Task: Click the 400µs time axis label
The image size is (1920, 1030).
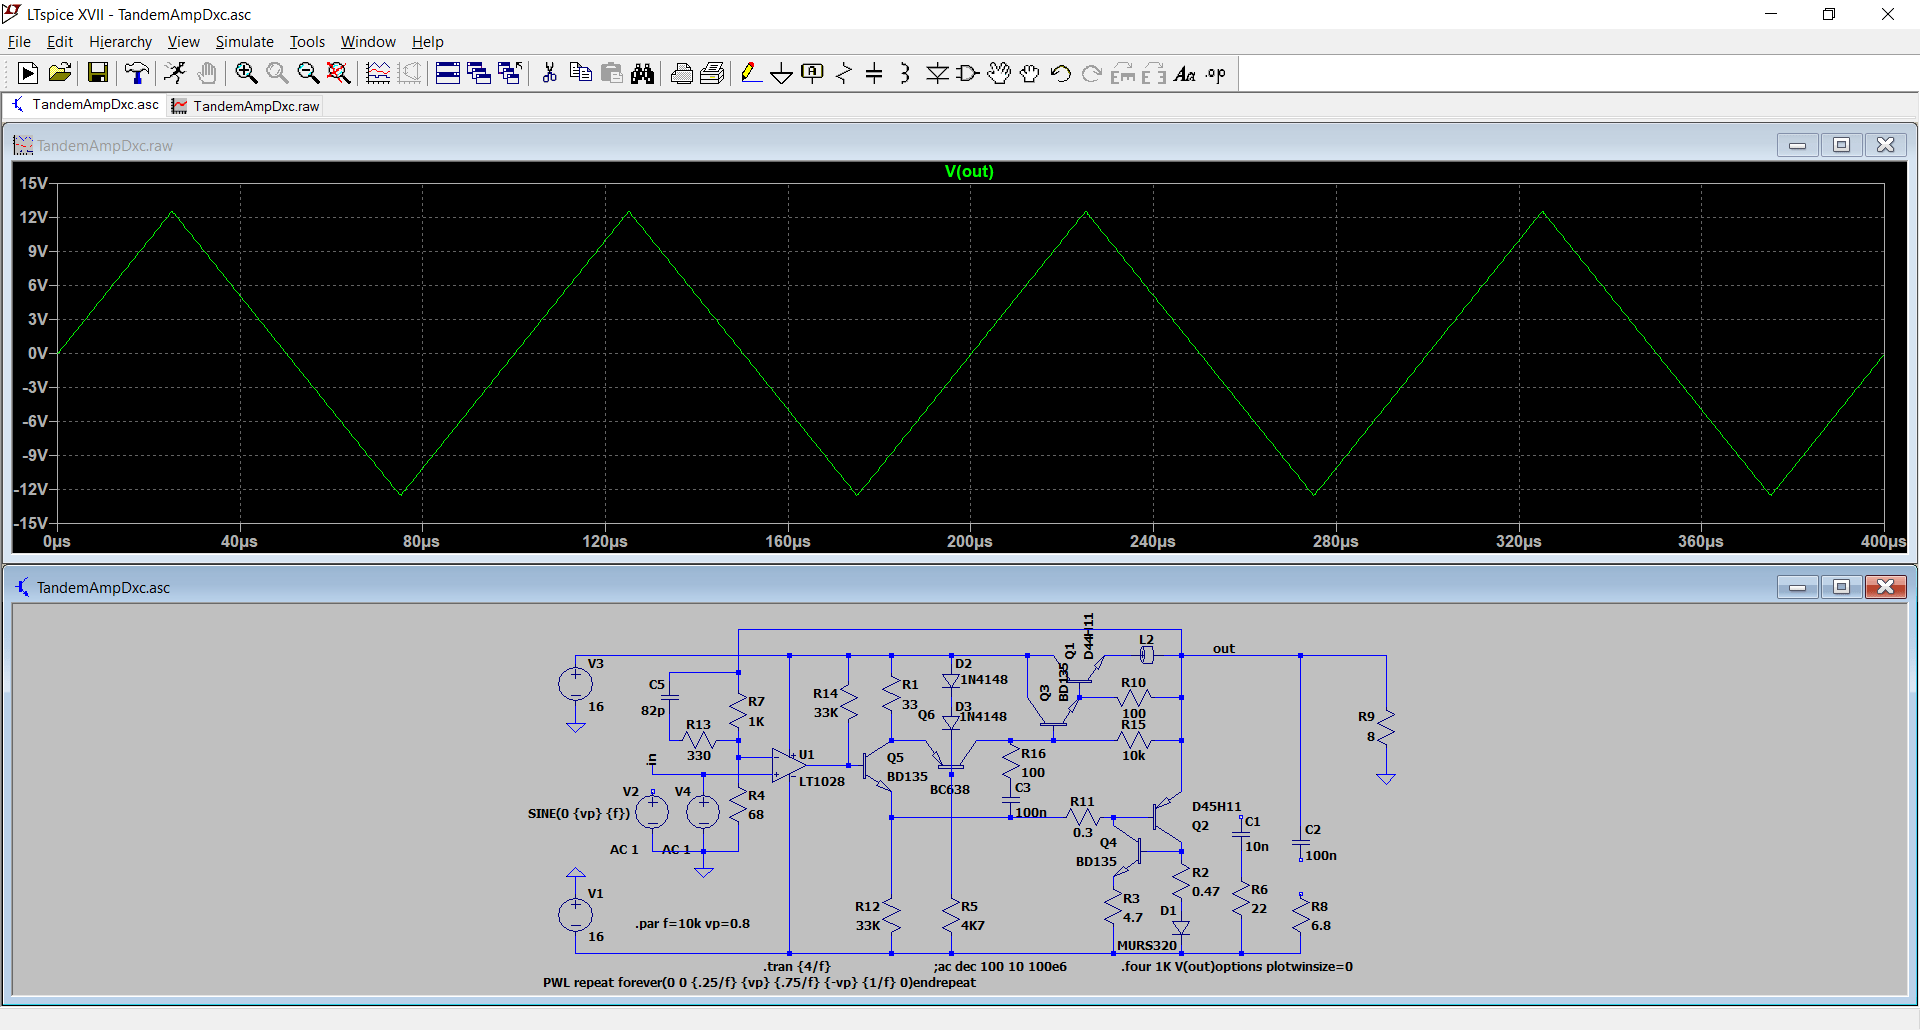Action: click(x=1883, y=541)
